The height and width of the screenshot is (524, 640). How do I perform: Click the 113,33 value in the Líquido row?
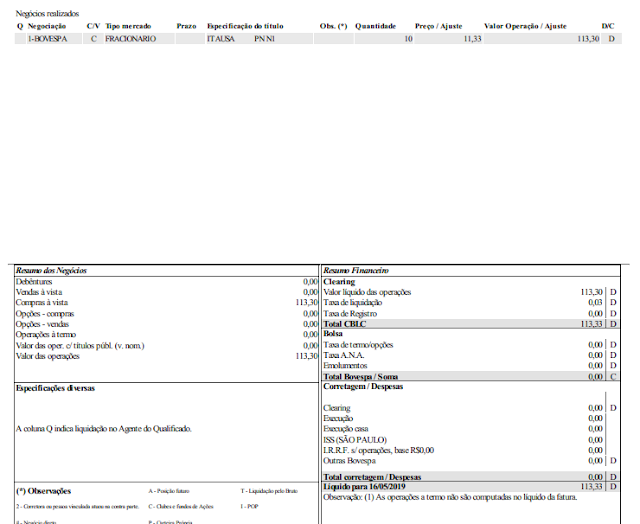591,487
